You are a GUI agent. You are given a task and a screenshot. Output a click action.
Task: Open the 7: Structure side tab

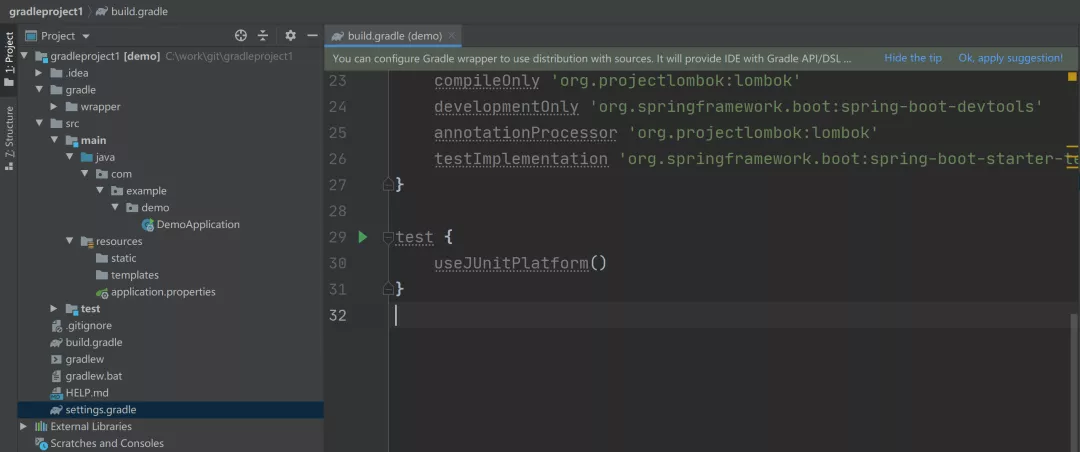9,138
